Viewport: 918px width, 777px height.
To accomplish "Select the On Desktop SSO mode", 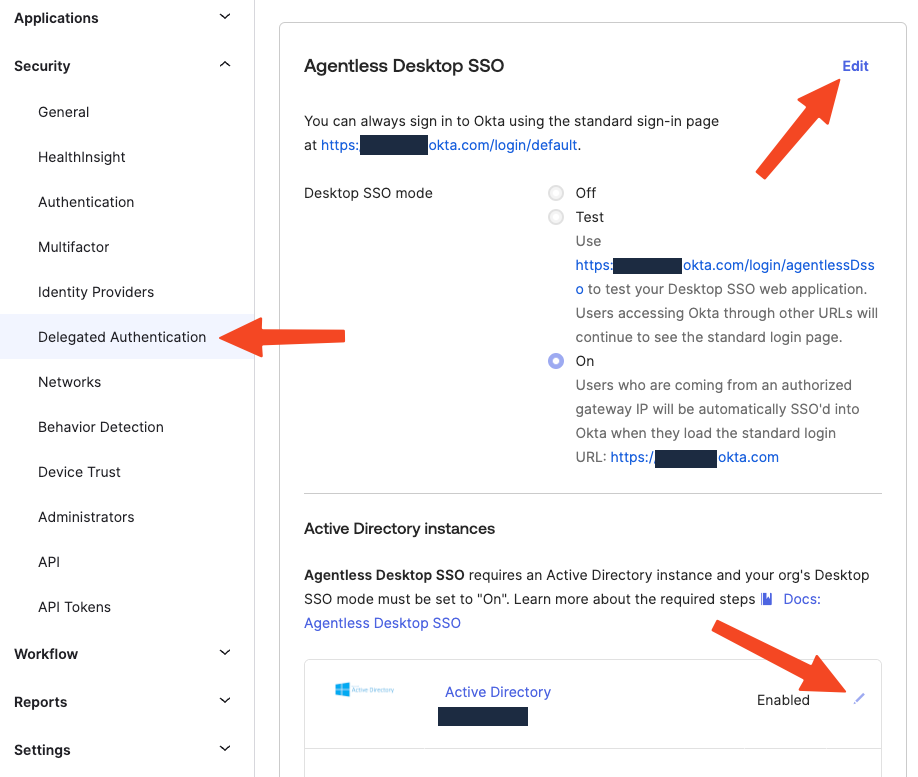I will [x=556, y=361].
